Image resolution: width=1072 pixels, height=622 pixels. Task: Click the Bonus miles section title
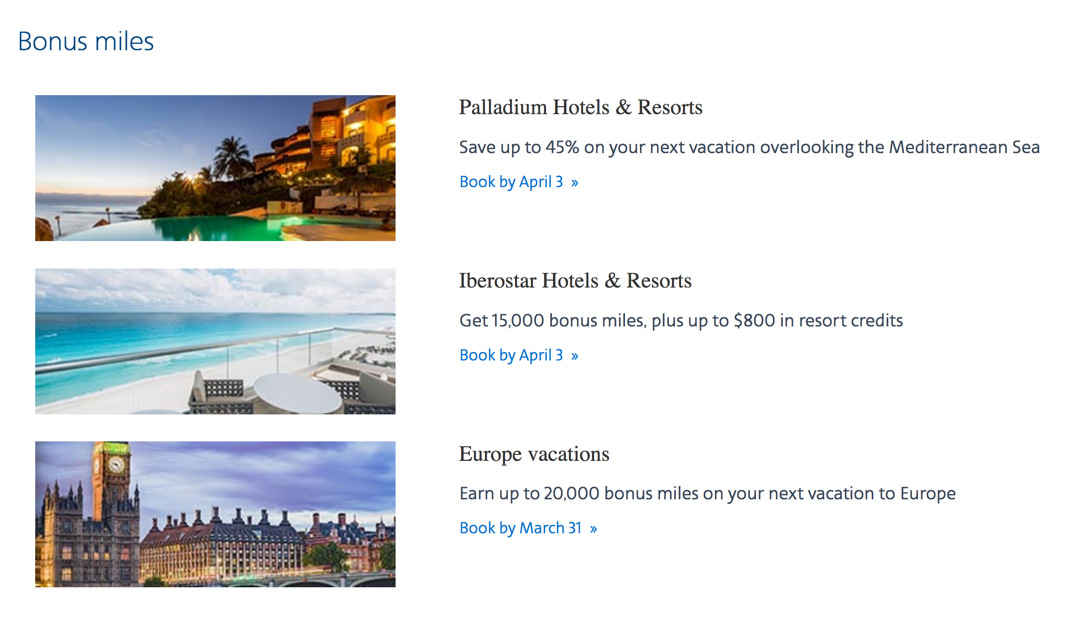coord(86,42)
